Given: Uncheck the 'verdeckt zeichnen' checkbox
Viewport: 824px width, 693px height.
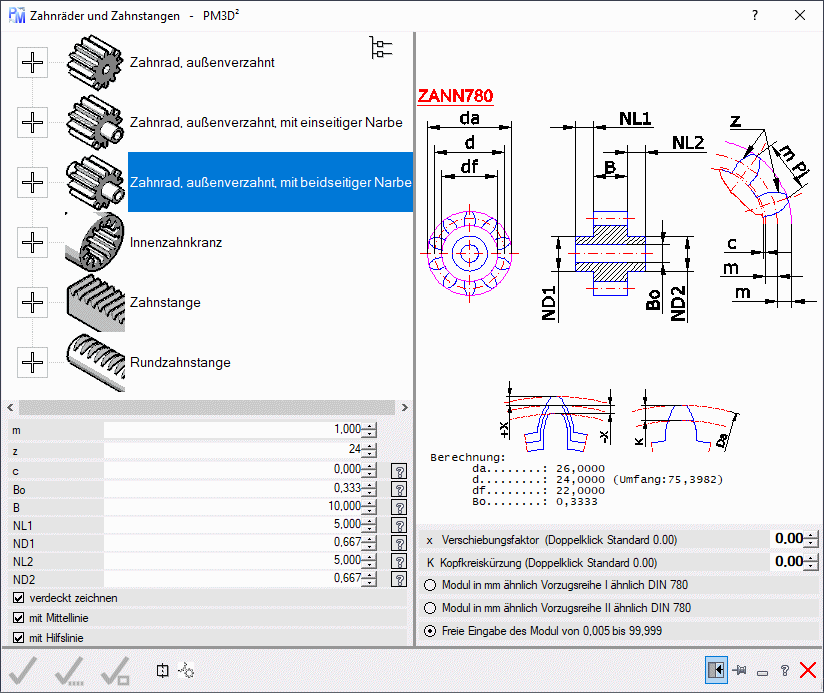Looking at the screenshot, I should (x=19, y=598).
